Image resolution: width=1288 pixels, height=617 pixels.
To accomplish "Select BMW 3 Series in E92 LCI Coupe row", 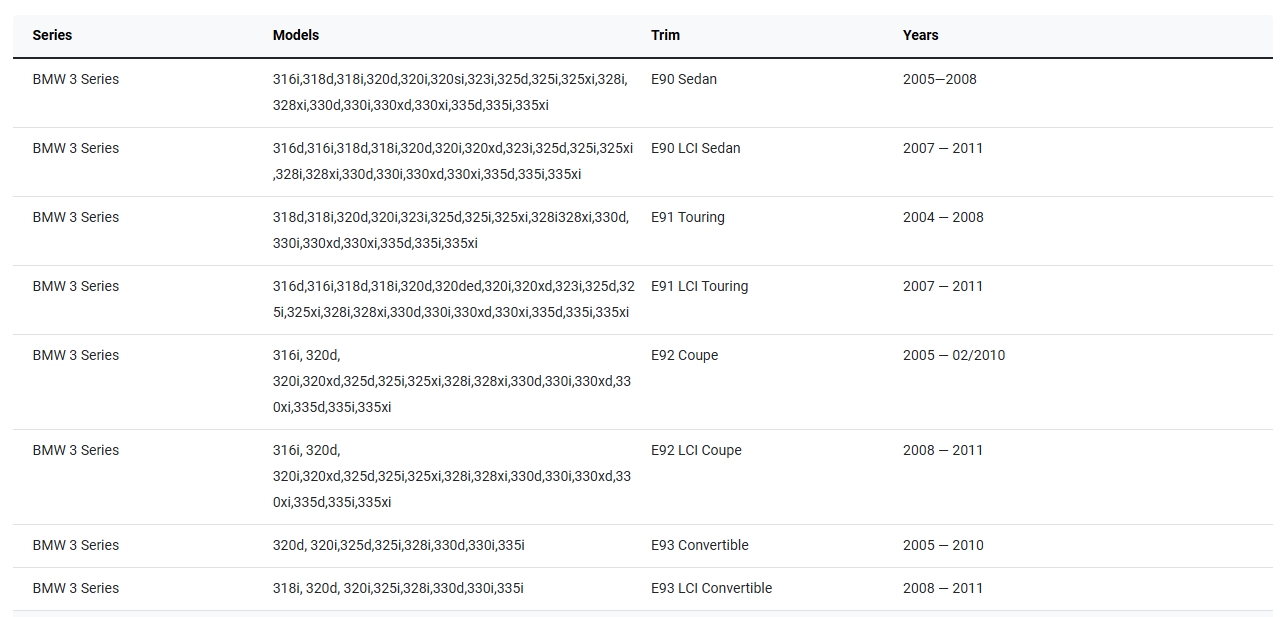I will (75, 450).
